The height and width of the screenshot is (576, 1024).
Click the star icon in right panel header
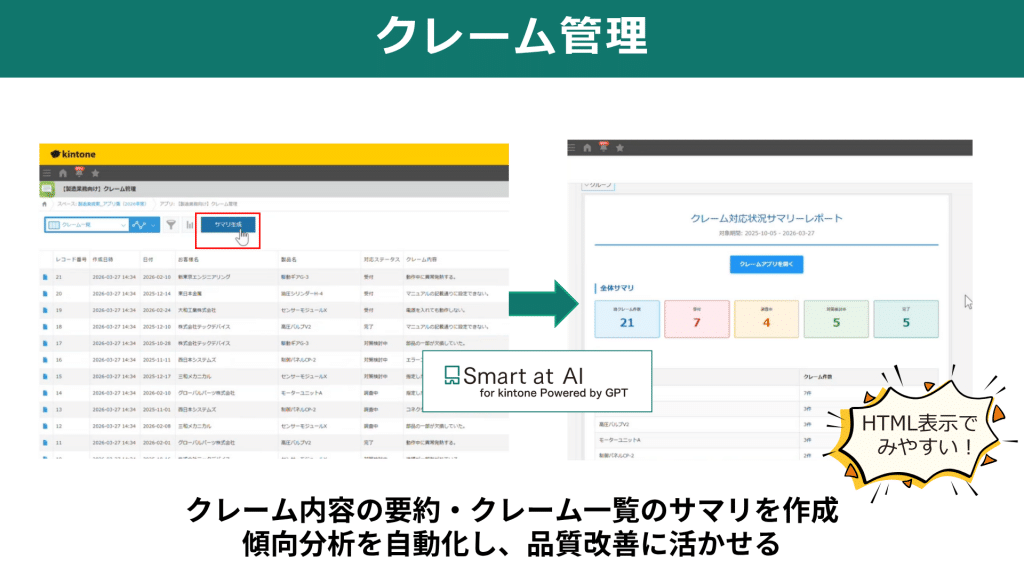point(620,148)
